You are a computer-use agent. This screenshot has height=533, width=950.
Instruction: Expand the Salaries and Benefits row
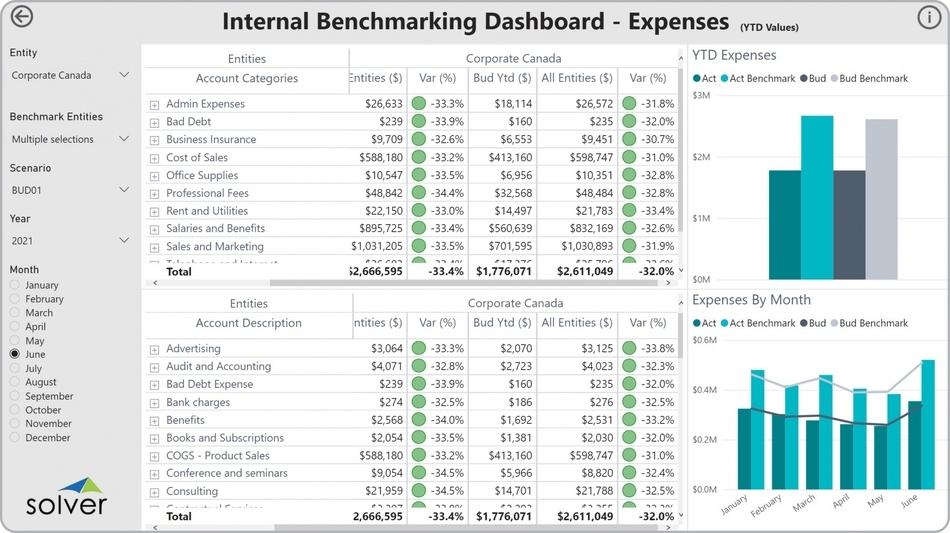[154, 229]
